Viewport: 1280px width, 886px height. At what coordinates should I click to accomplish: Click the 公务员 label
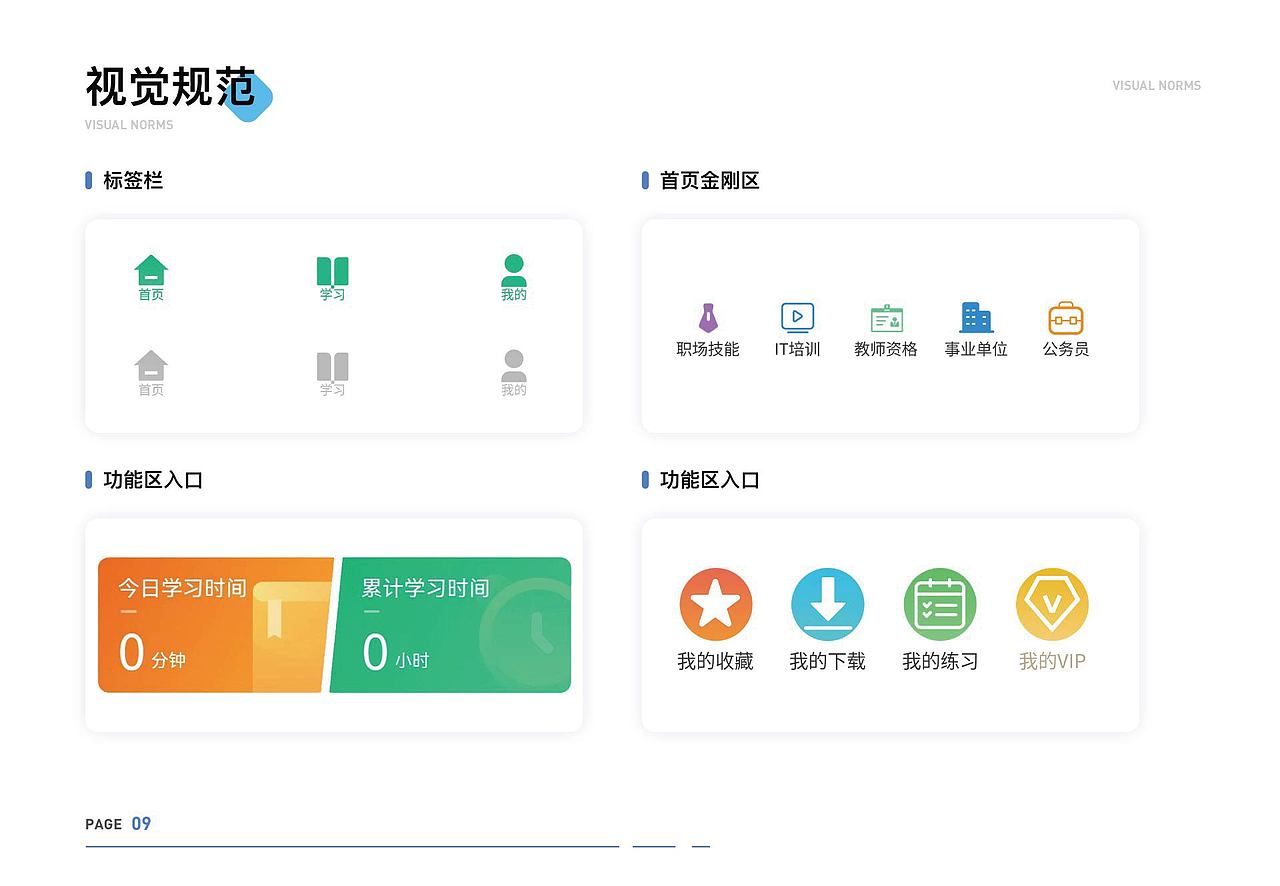1066,349
